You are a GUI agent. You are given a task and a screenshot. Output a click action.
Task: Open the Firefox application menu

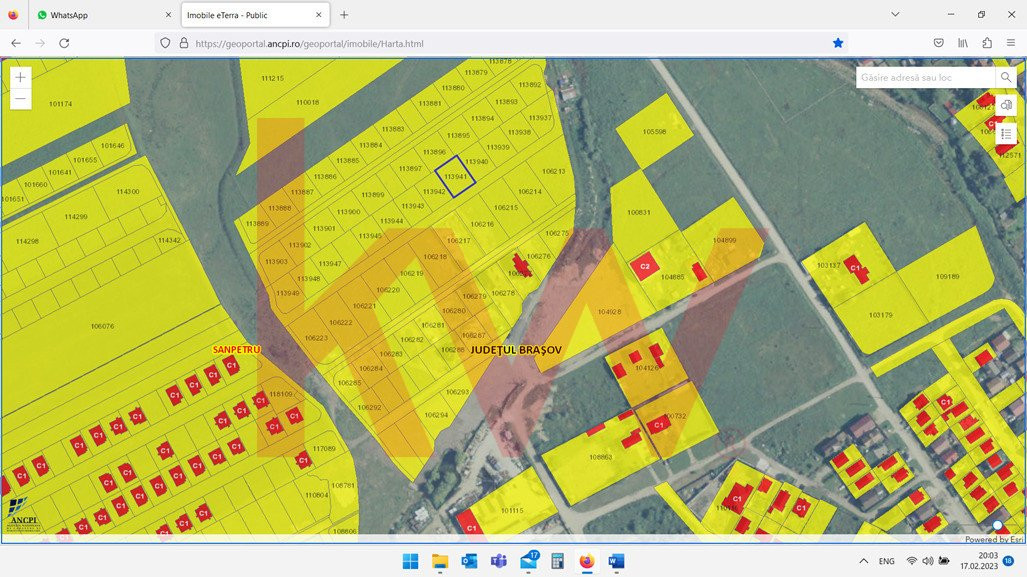tap(1011, 43)
